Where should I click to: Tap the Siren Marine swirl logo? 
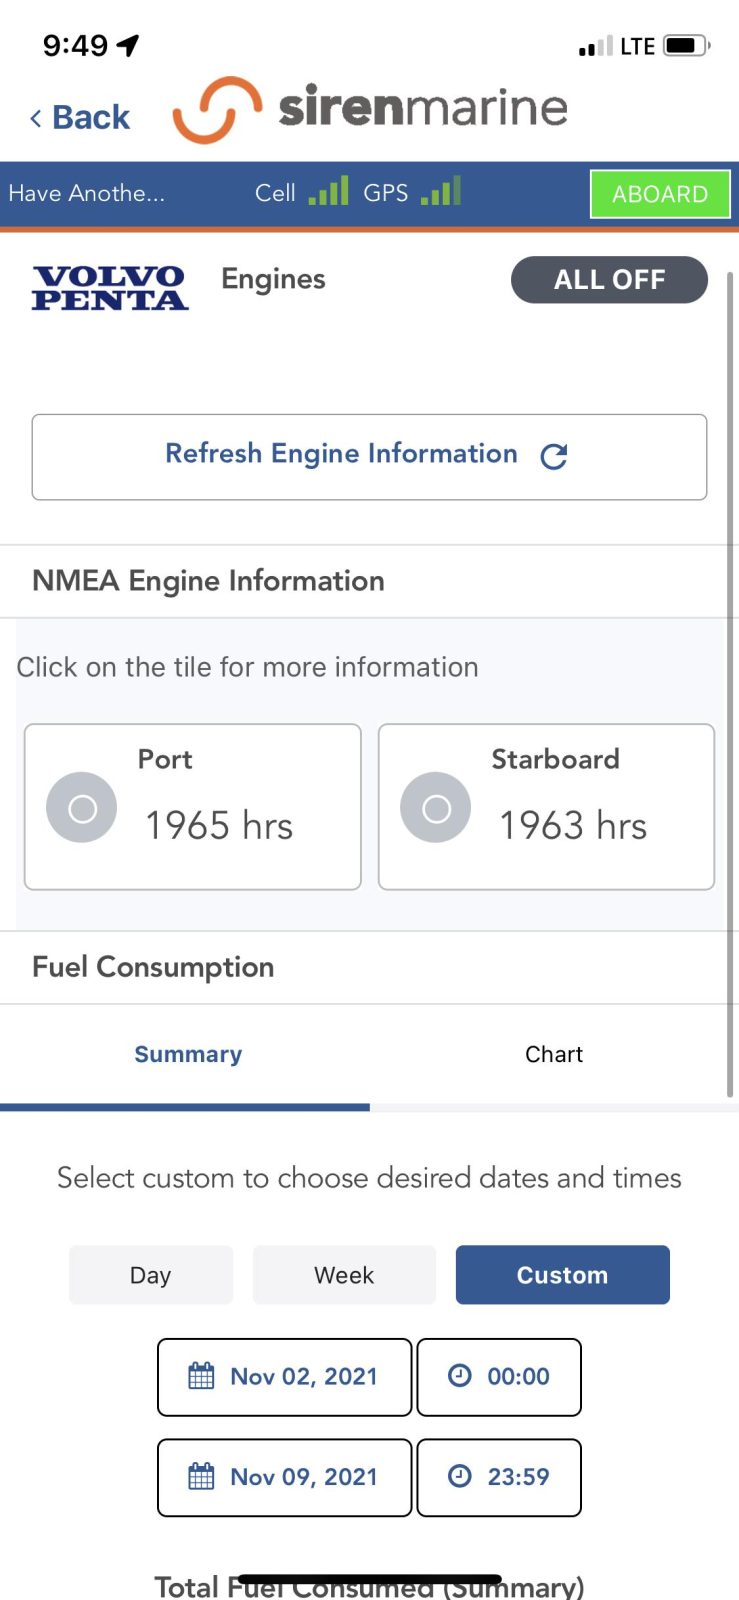(217, 109)
